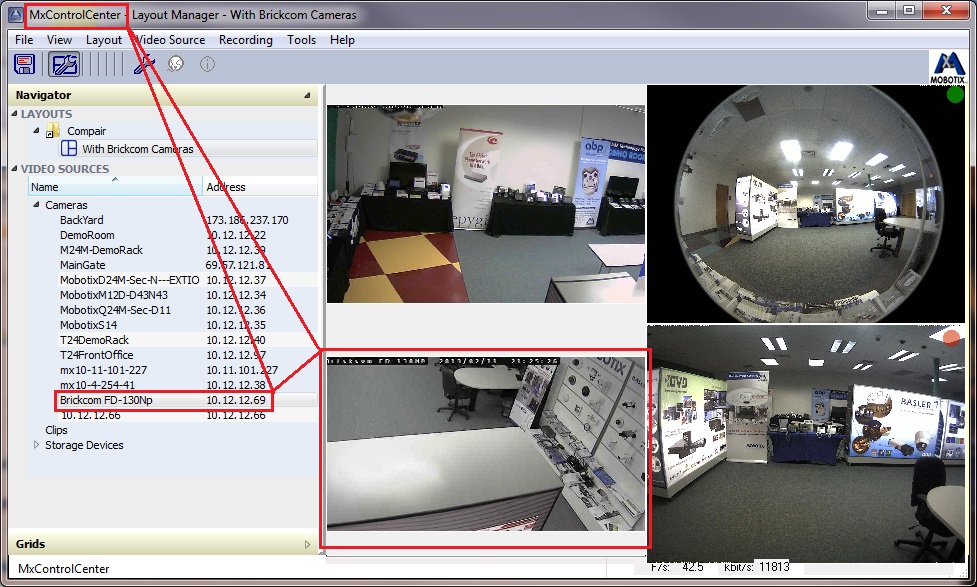Select the MobotixM12D-D43N43 camera
Image resolution: width=977 pixels, height=587 pixels.
[x=114, y=295]
